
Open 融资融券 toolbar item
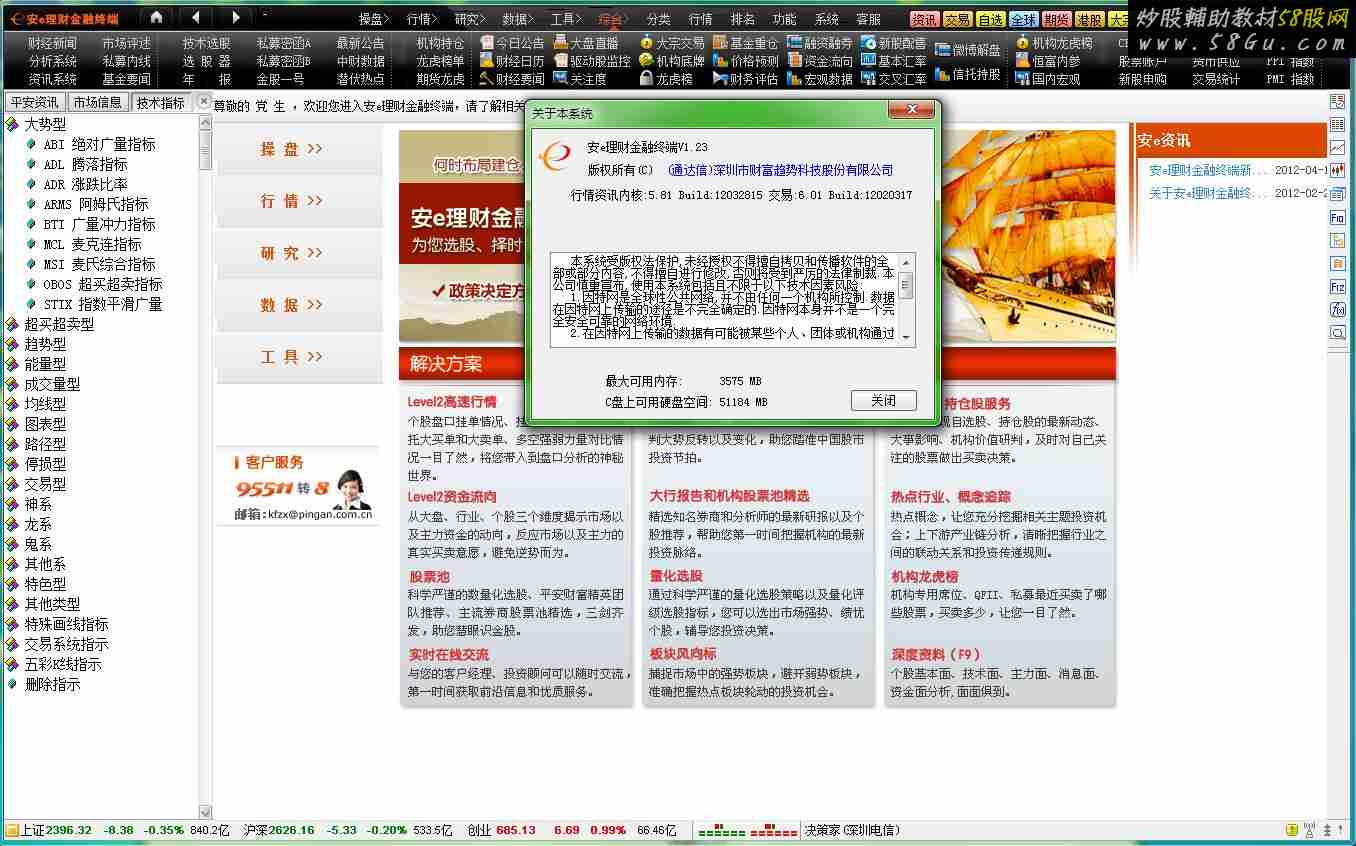pyautogui.click(x=820, y=43)
